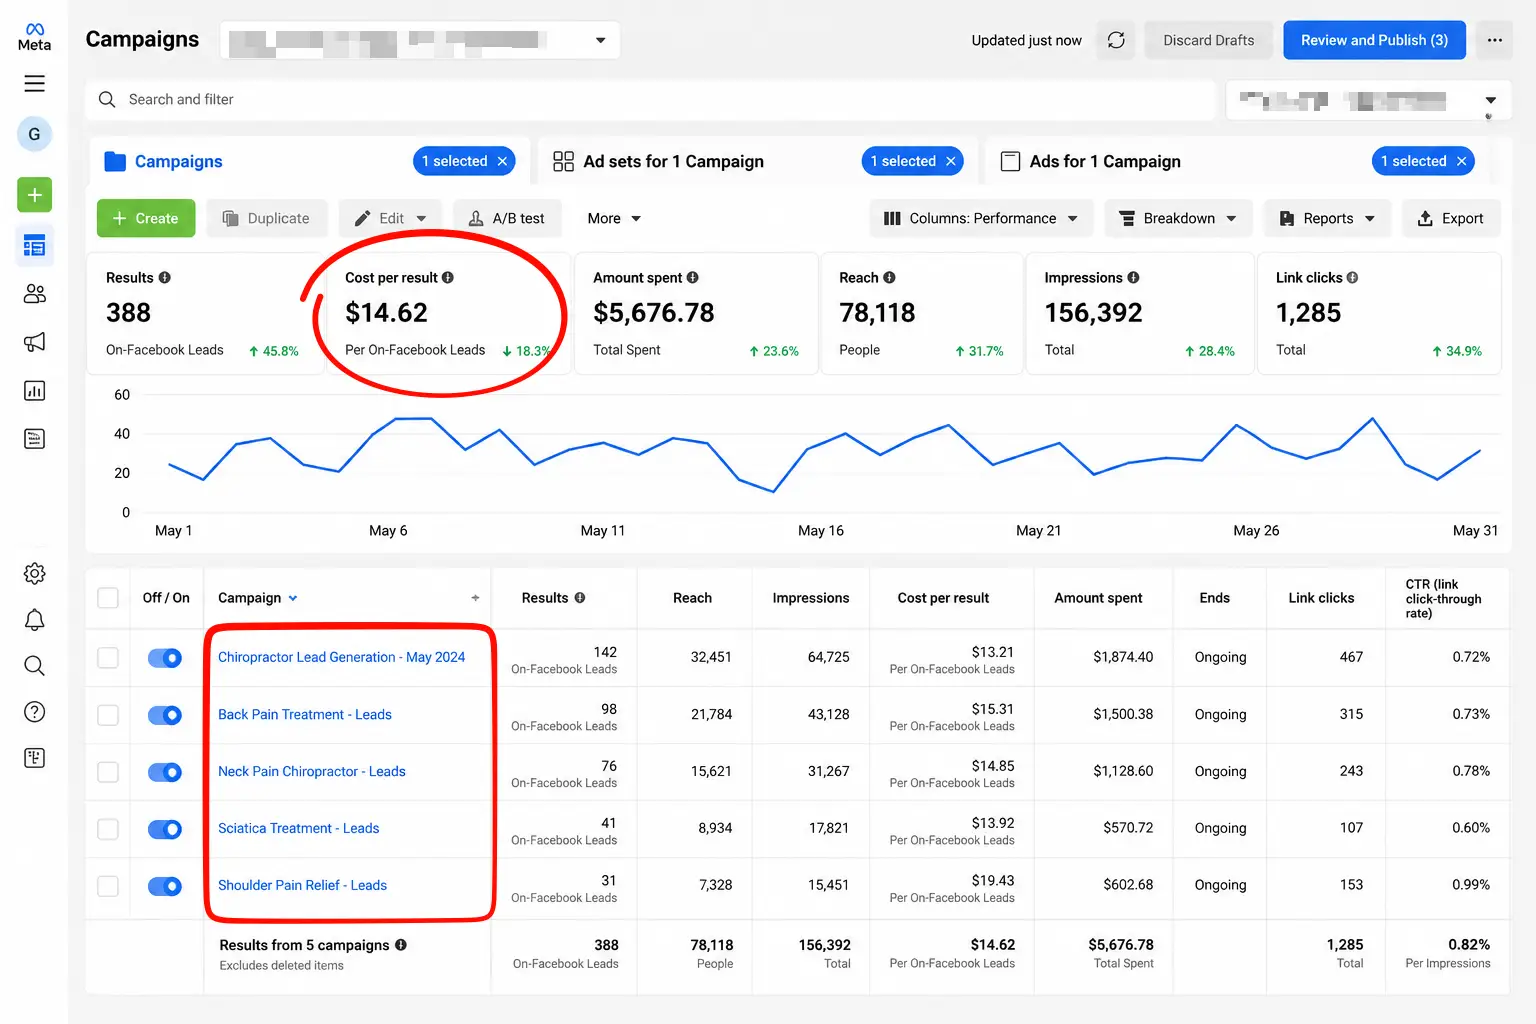Open the More dropdown menu
The width and height of the screenshot is (1536, 1024).
click(614, 219)
